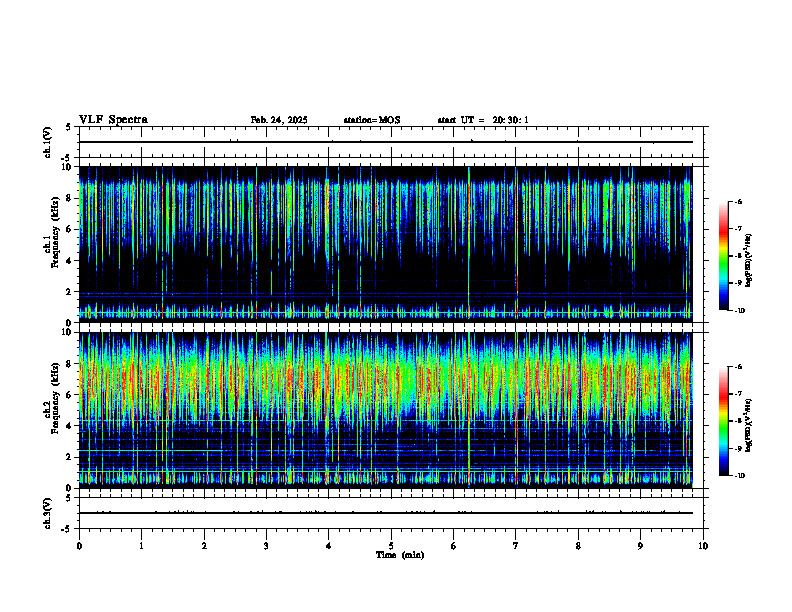This screenshot has height=612, width=792.
Task: Click the "-6" tick on ch.1 colorbar
Action: coord(738,201)
